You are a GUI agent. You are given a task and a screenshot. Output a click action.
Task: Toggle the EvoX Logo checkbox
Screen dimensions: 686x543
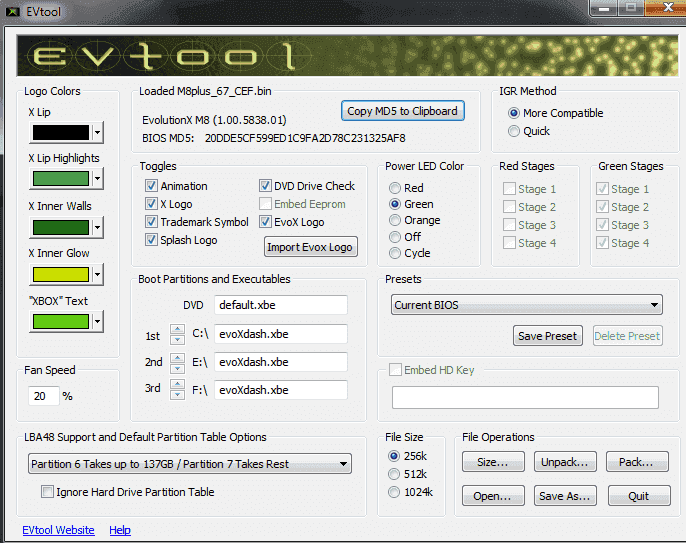point(265,222)
